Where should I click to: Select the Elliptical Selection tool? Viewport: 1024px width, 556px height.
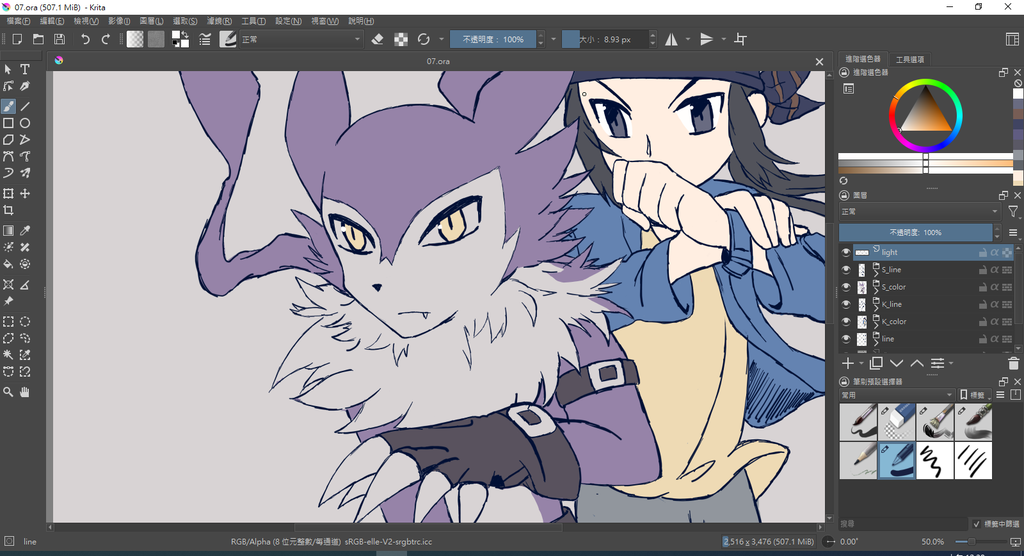click(x=25, y=321)
